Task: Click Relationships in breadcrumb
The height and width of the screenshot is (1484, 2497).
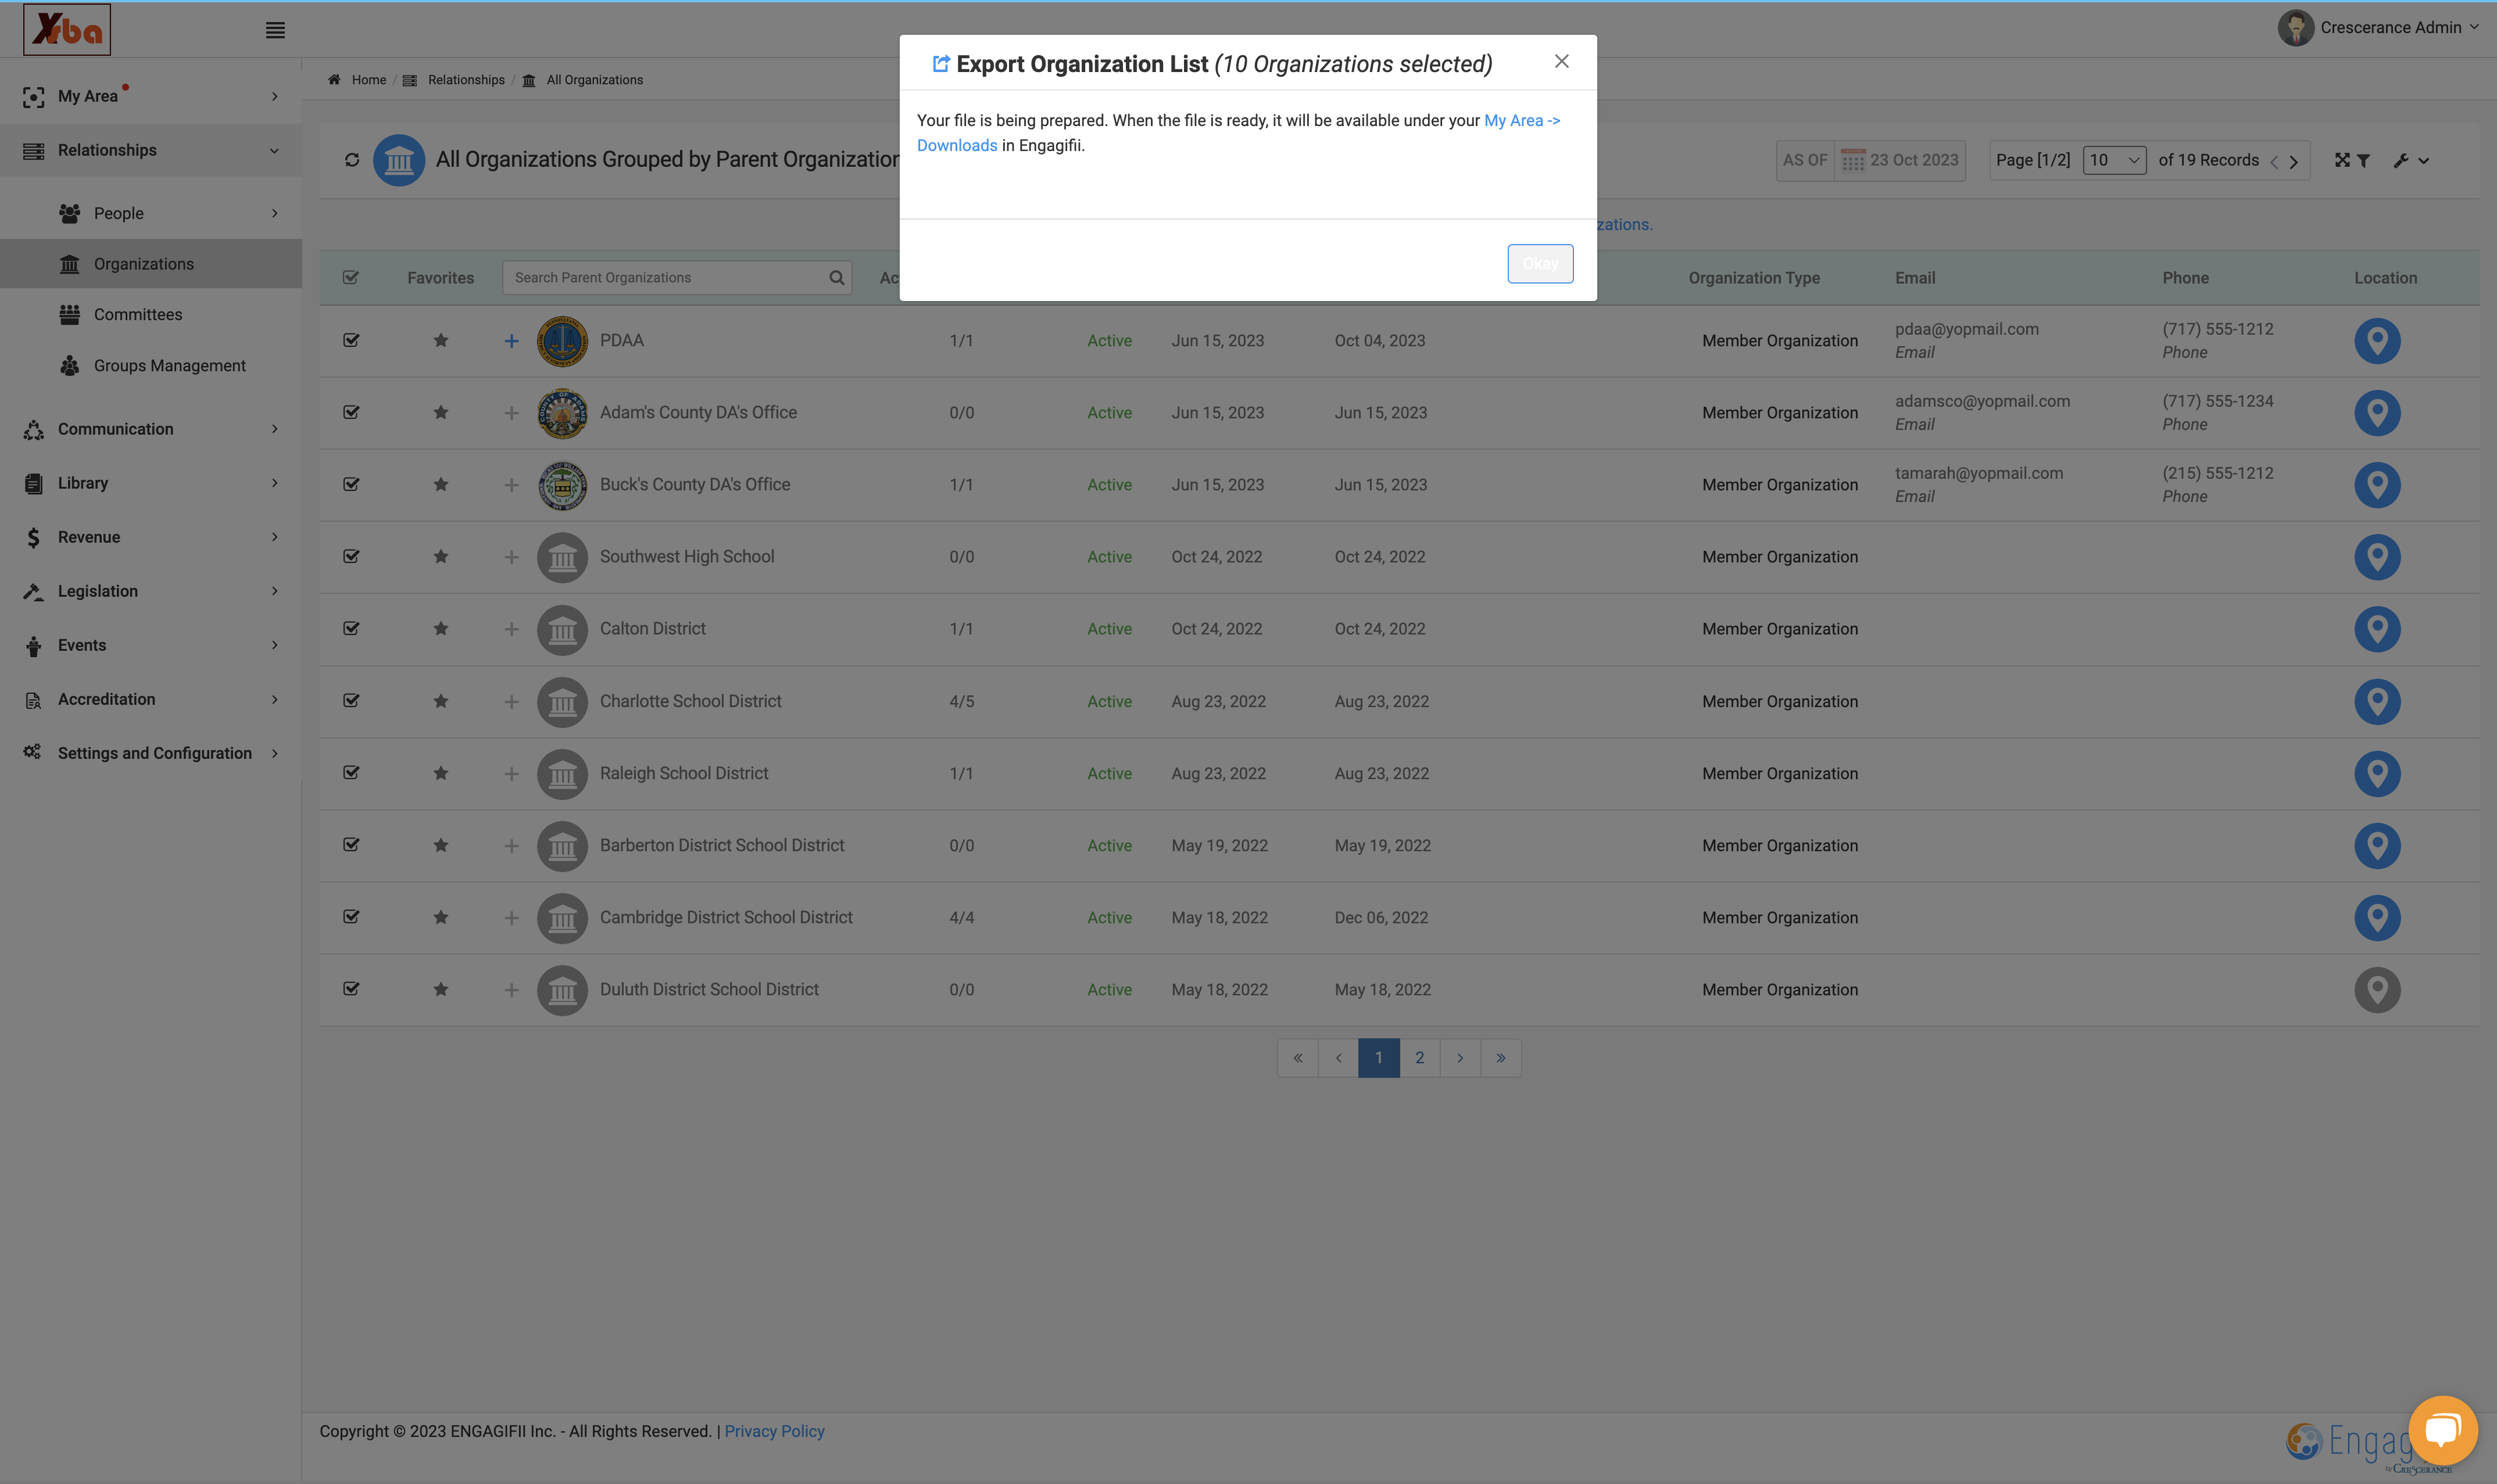Action: pos(466,80)
